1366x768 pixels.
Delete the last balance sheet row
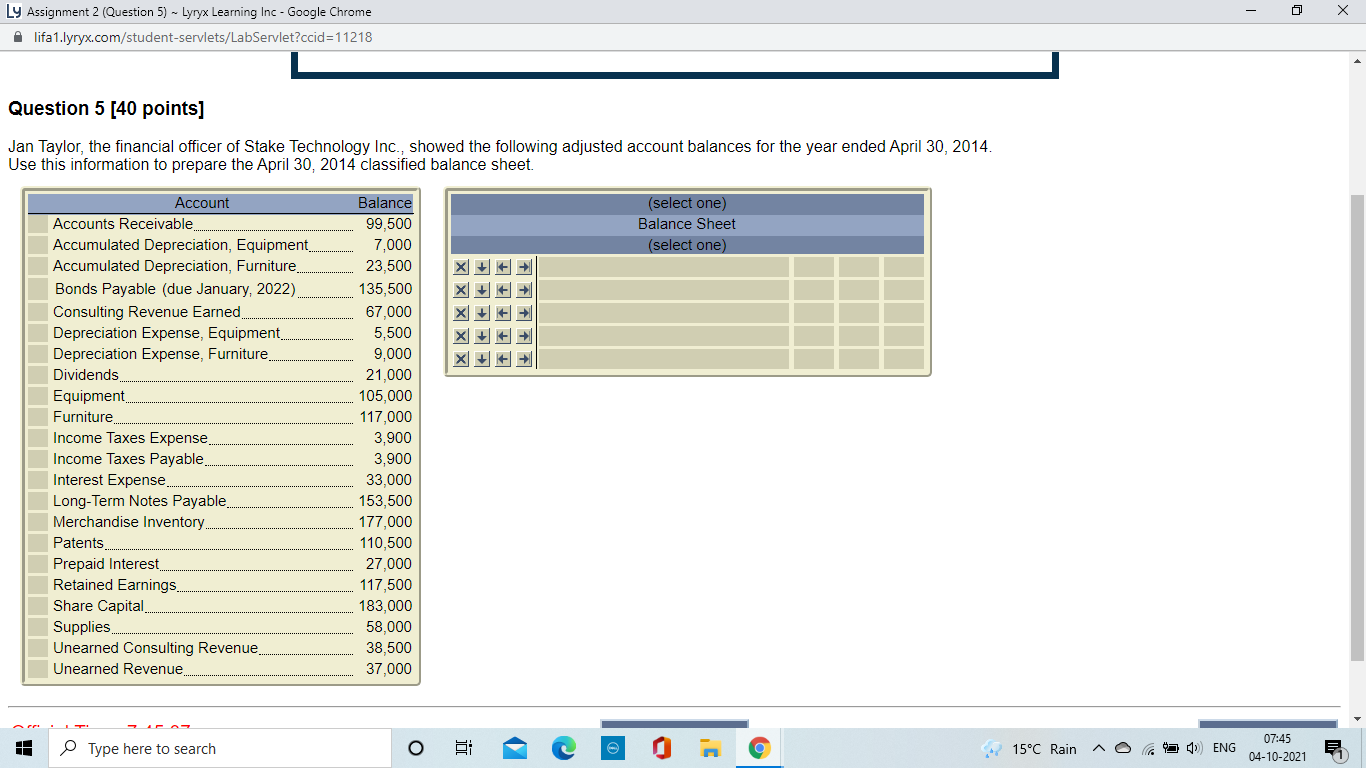461,358
